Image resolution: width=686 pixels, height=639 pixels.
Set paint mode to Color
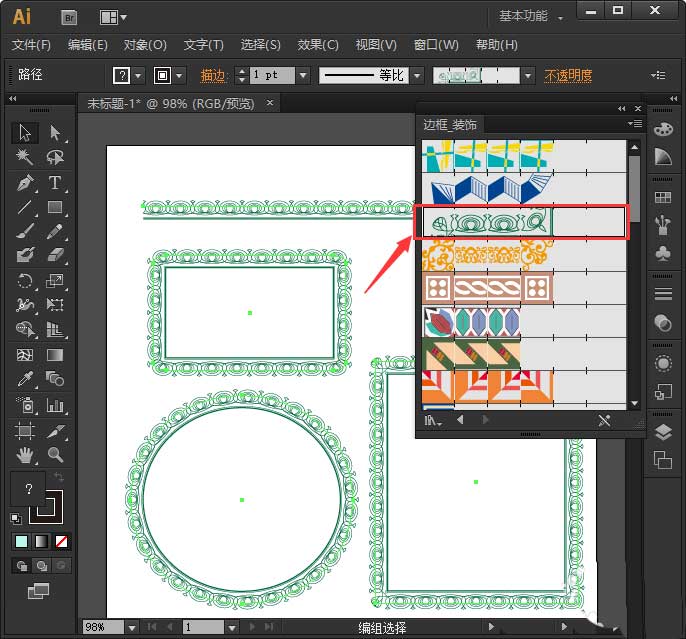(x=21, y=541)
